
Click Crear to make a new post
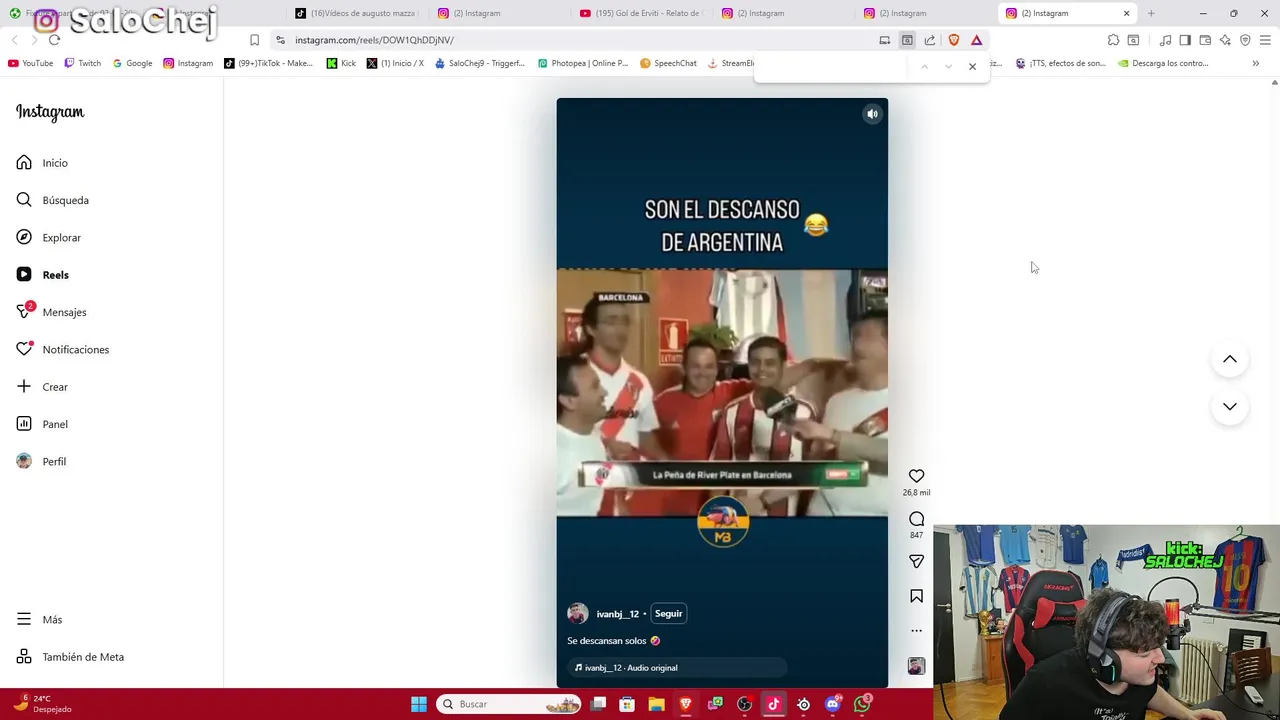[42, 387]
